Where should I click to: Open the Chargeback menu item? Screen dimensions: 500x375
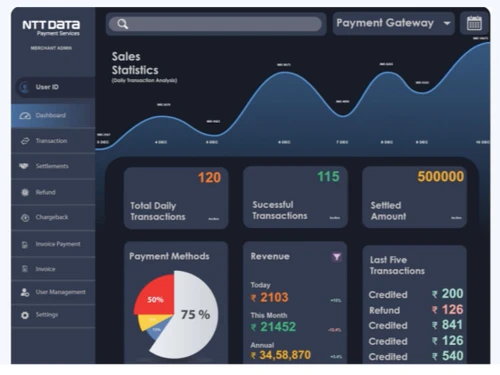(53, 218)
